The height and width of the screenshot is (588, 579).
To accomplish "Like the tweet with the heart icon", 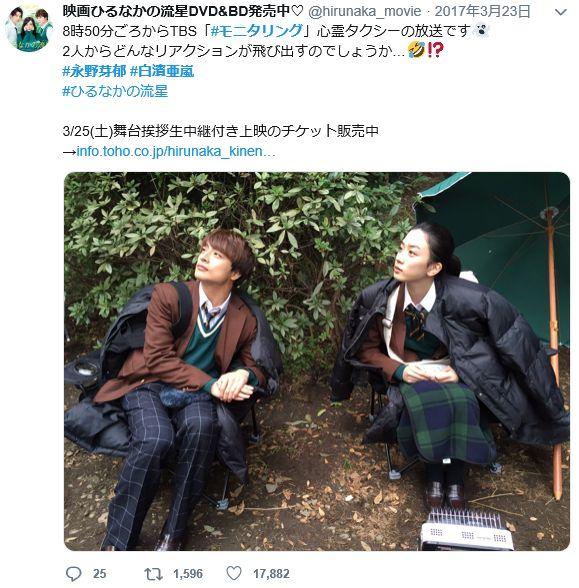I will [x=234, y=573].
